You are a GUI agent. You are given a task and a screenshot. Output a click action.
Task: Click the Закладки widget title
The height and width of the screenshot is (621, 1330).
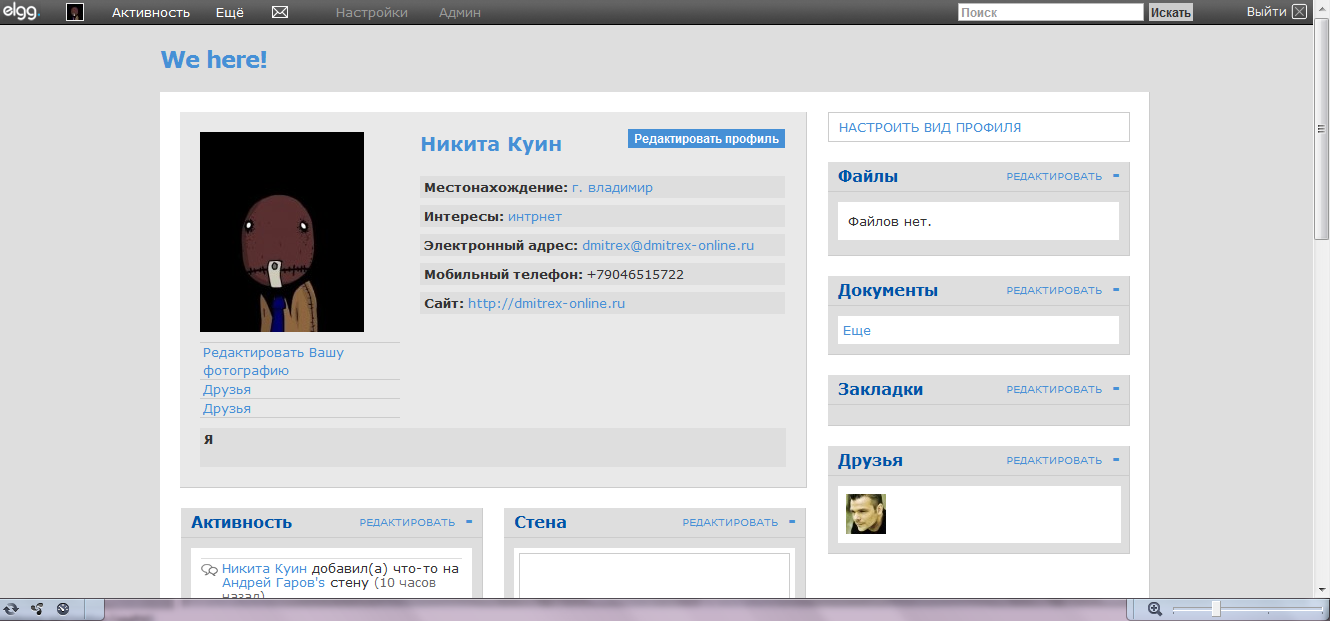click(x=881, y=389)
